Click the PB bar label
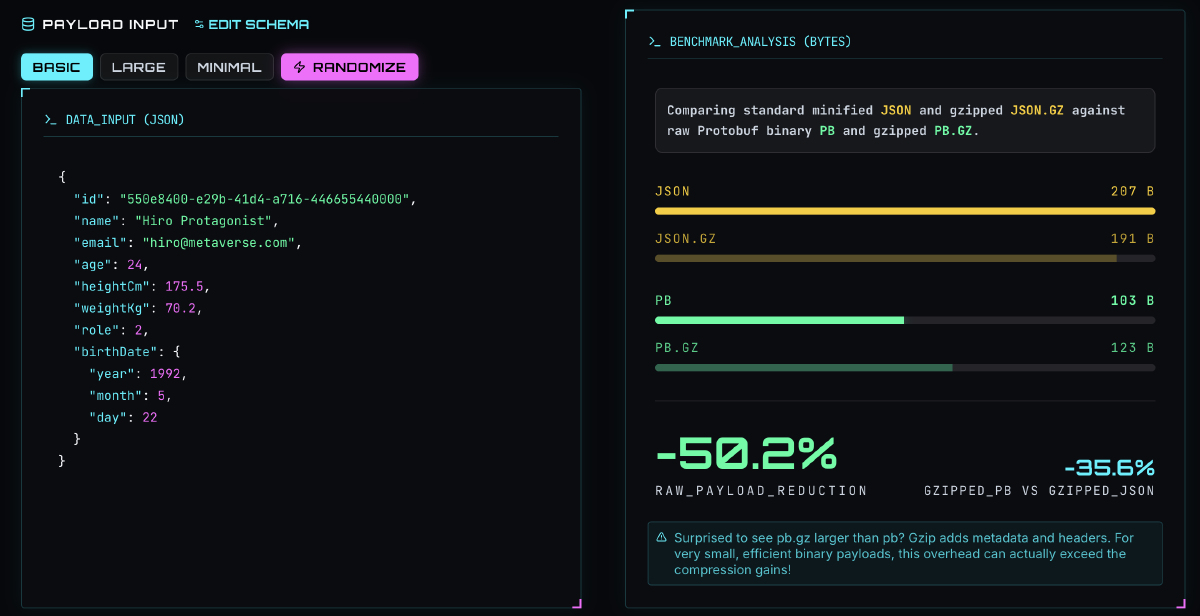 click(x=663, y=301)
